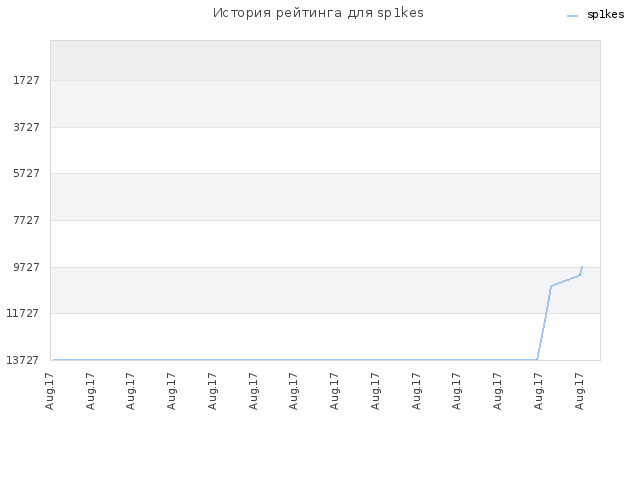Select the 9727 y-axis label
Image resolution: width=640 pixels, height=480 pixels.
(27, 267)
